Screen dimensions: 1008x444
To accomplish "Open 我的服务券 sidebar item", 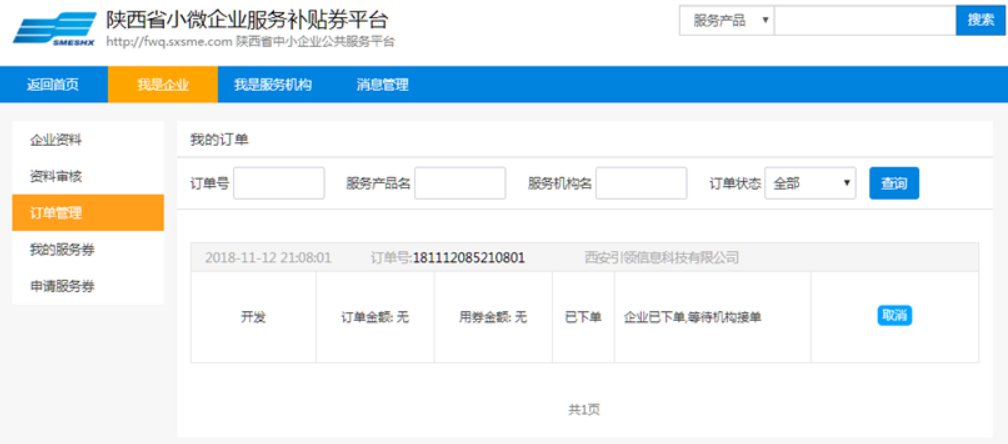I will (62, 249).
